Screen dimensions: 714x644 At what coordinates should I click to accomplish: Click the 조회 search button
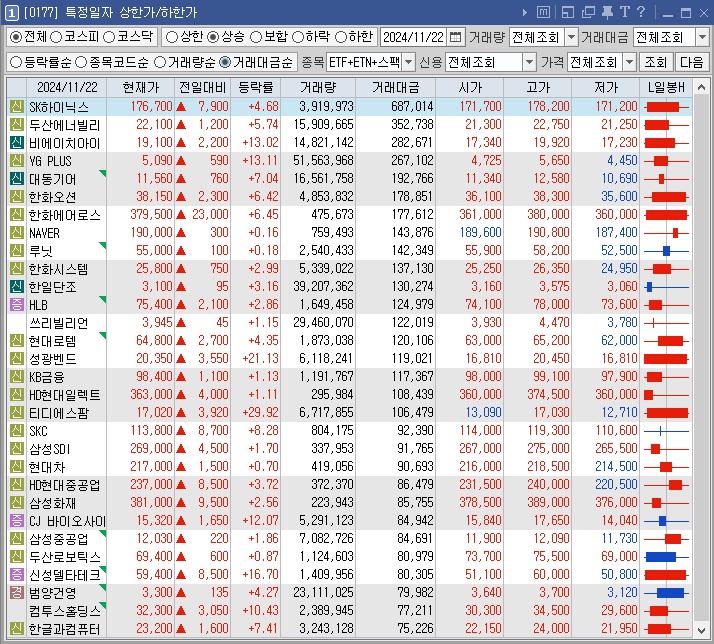point(655,62)
